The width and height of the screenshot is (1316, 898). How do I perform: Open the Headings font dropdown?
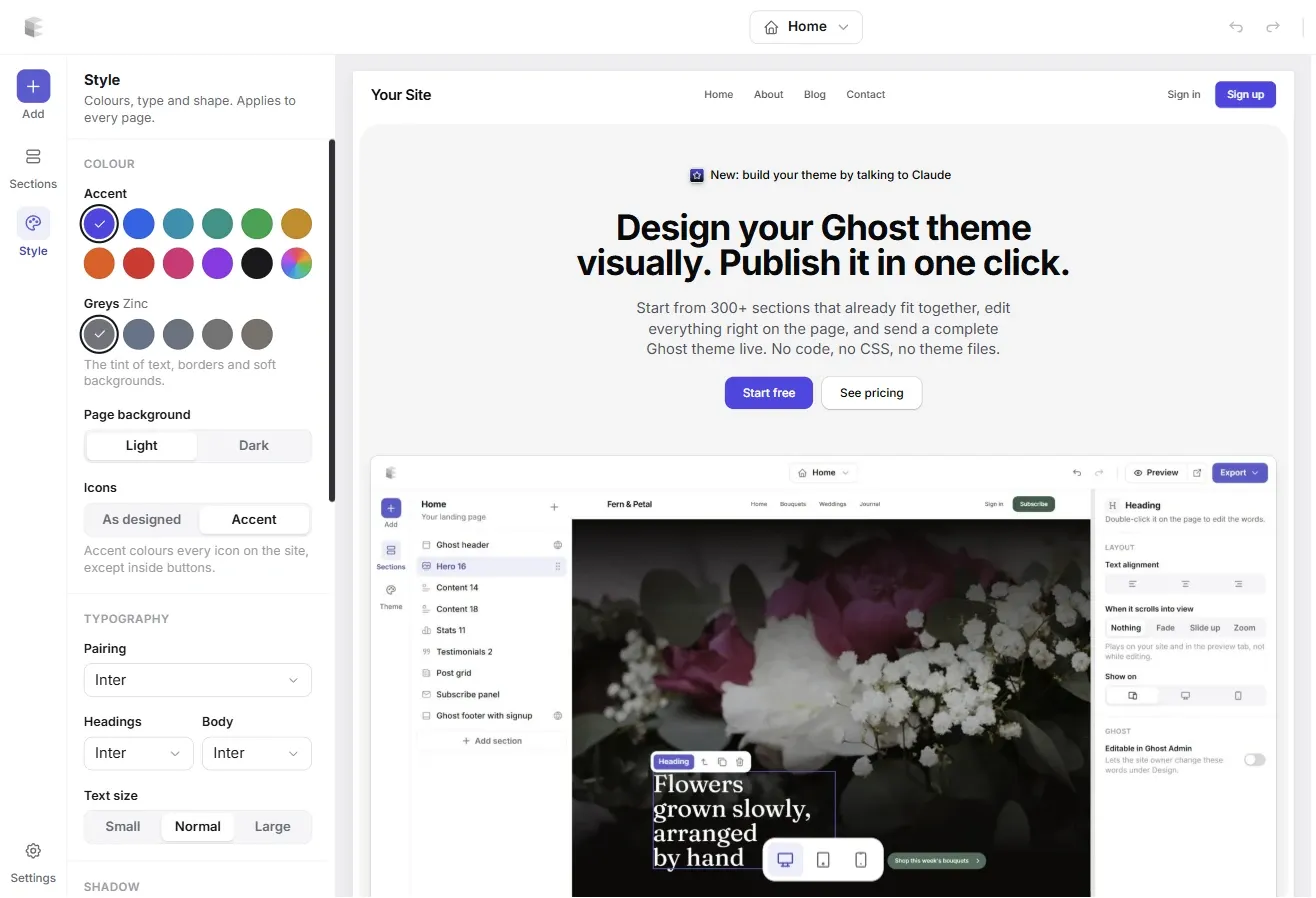click(138, 753)
